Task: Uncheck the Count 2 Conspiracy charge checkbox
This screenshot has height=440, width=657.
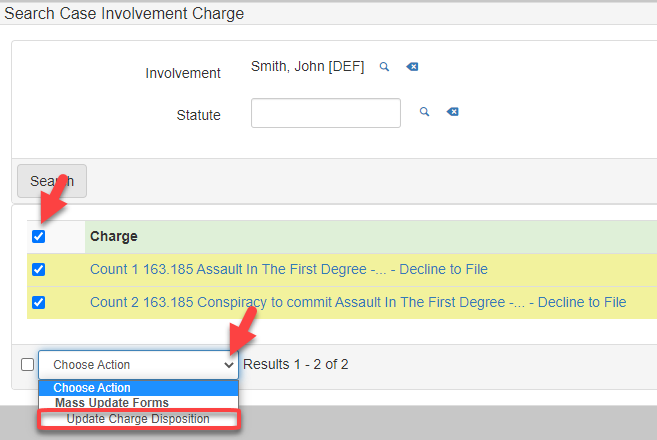Action: click(39, 302)
